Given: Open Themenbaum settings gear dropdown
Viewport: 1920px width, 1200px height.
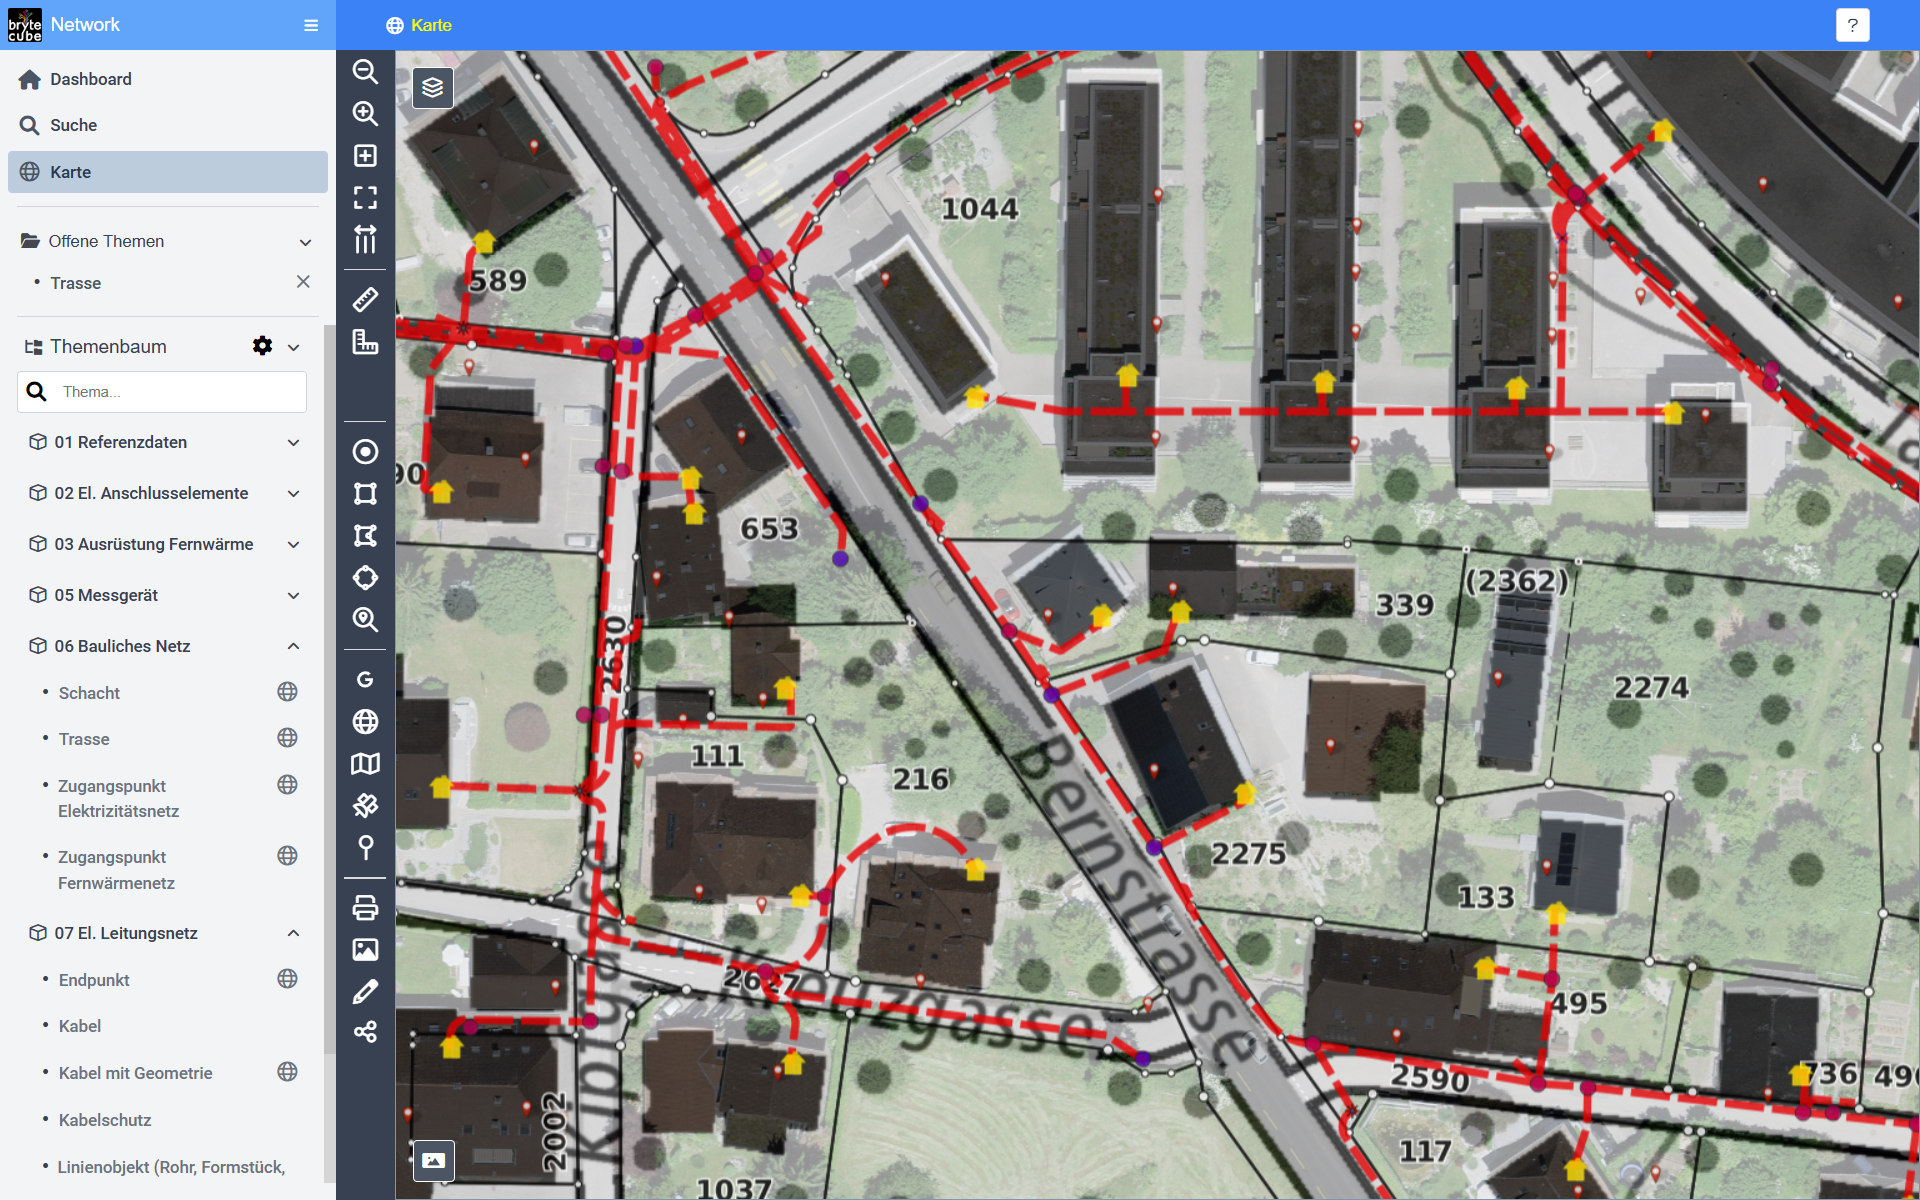Looking at the screenshot, I should pyautogui.click(x=263, y=346).
